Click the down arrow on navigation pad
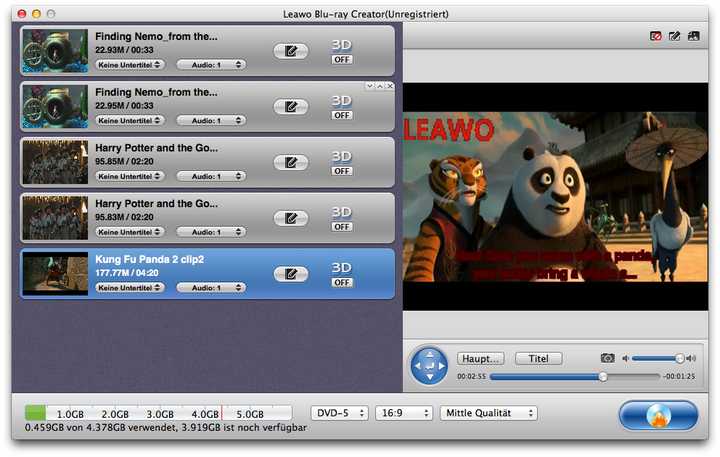The image size is (720, 457). point(429,377)
